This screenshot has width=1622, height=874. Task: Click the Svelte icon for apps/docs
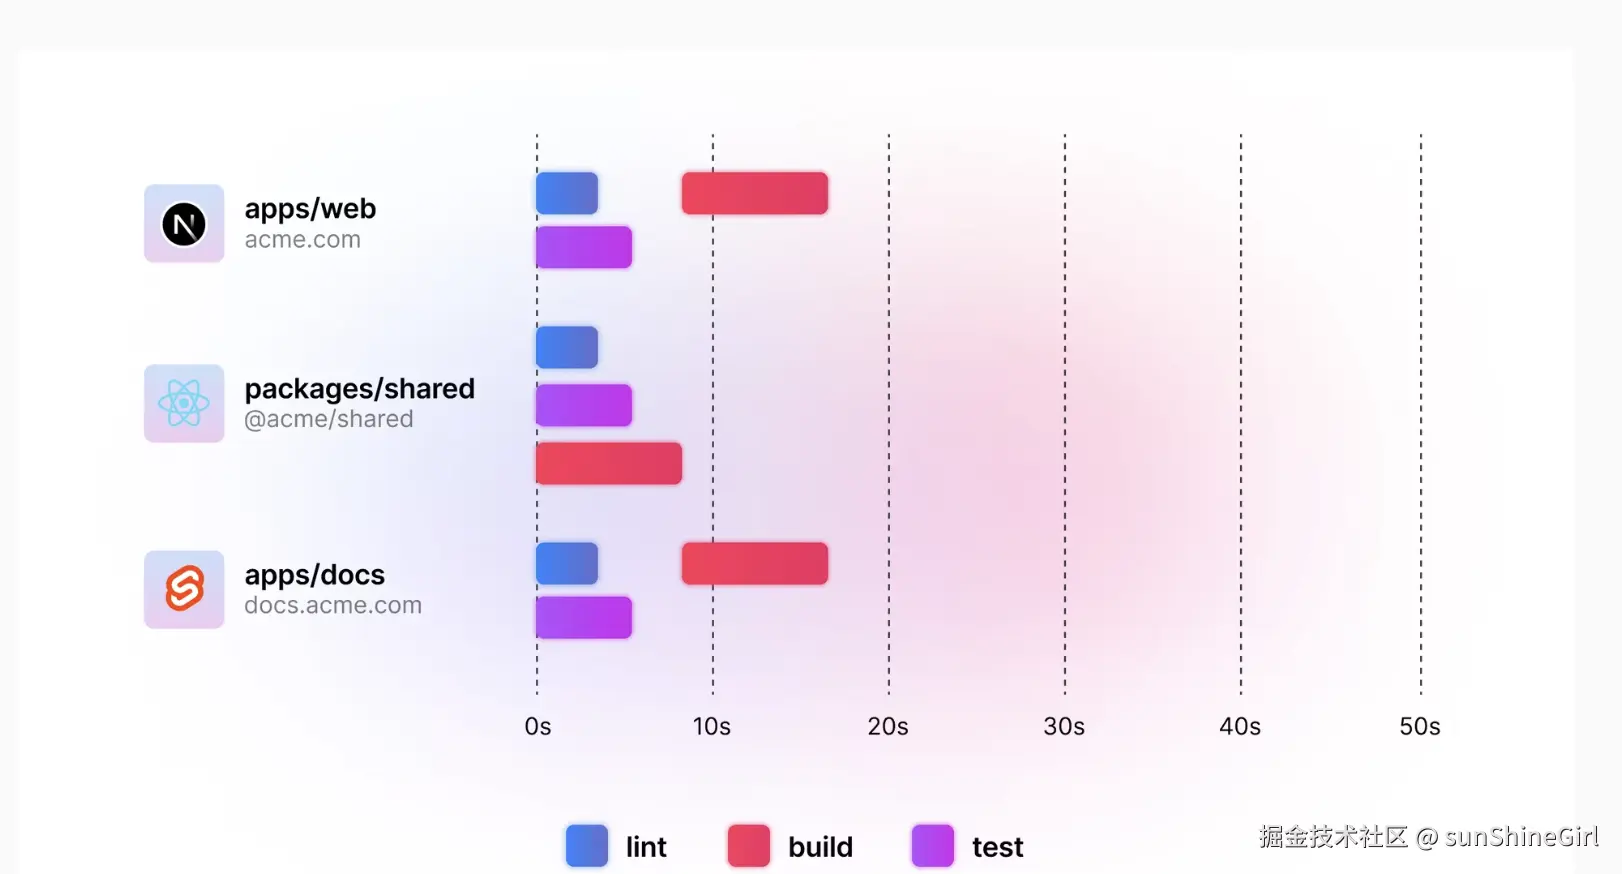[184, 589]
